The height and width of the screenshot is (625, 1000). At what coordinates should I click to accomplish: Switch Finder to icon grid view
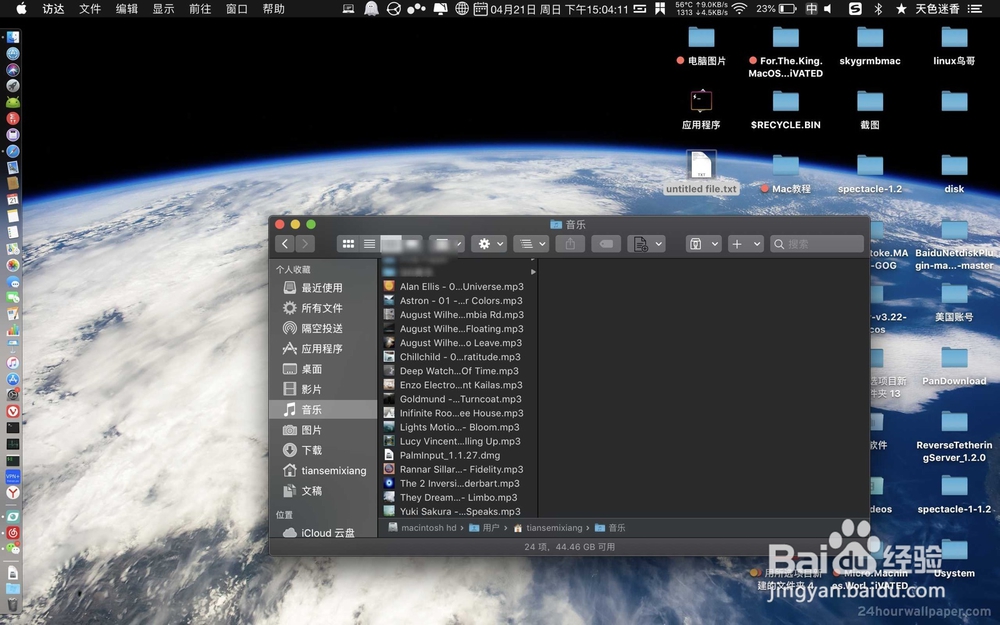[x=348, y=244]
